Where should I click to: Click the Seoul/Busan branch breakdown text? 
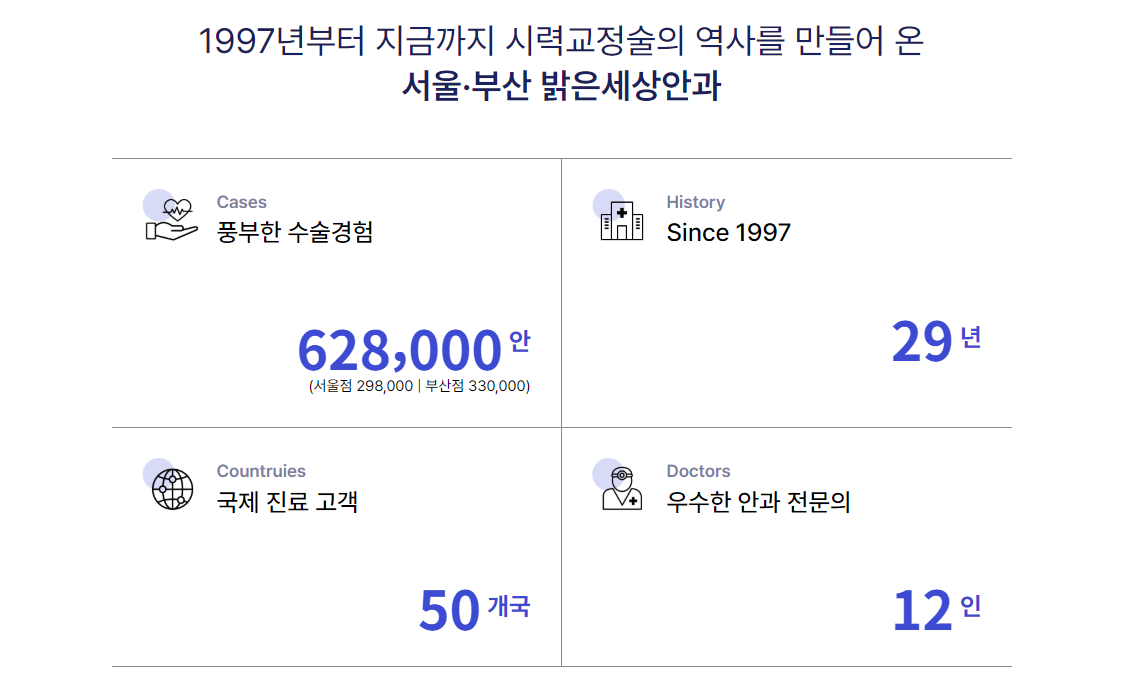click(x=419, y=386)
